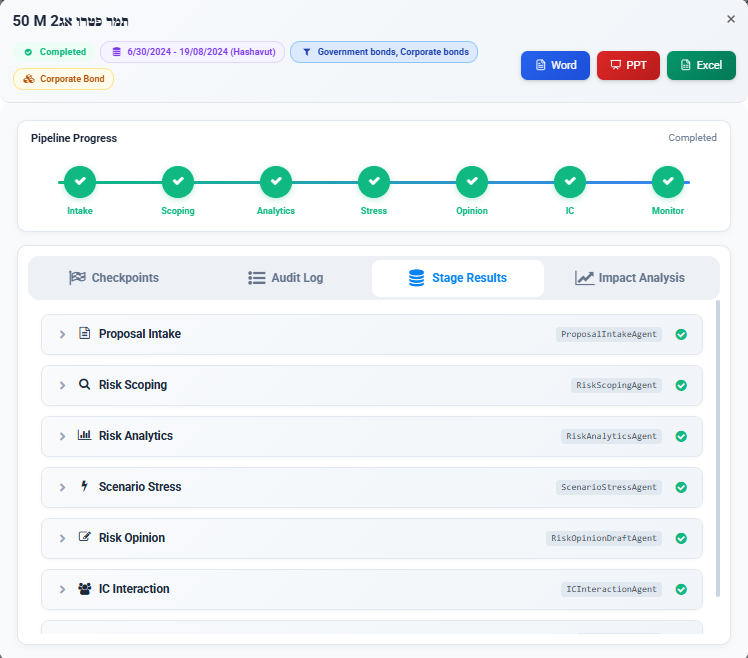
Task: Click the ProposalIntakeAgent green check icon
Action: (x=681, y=334)
